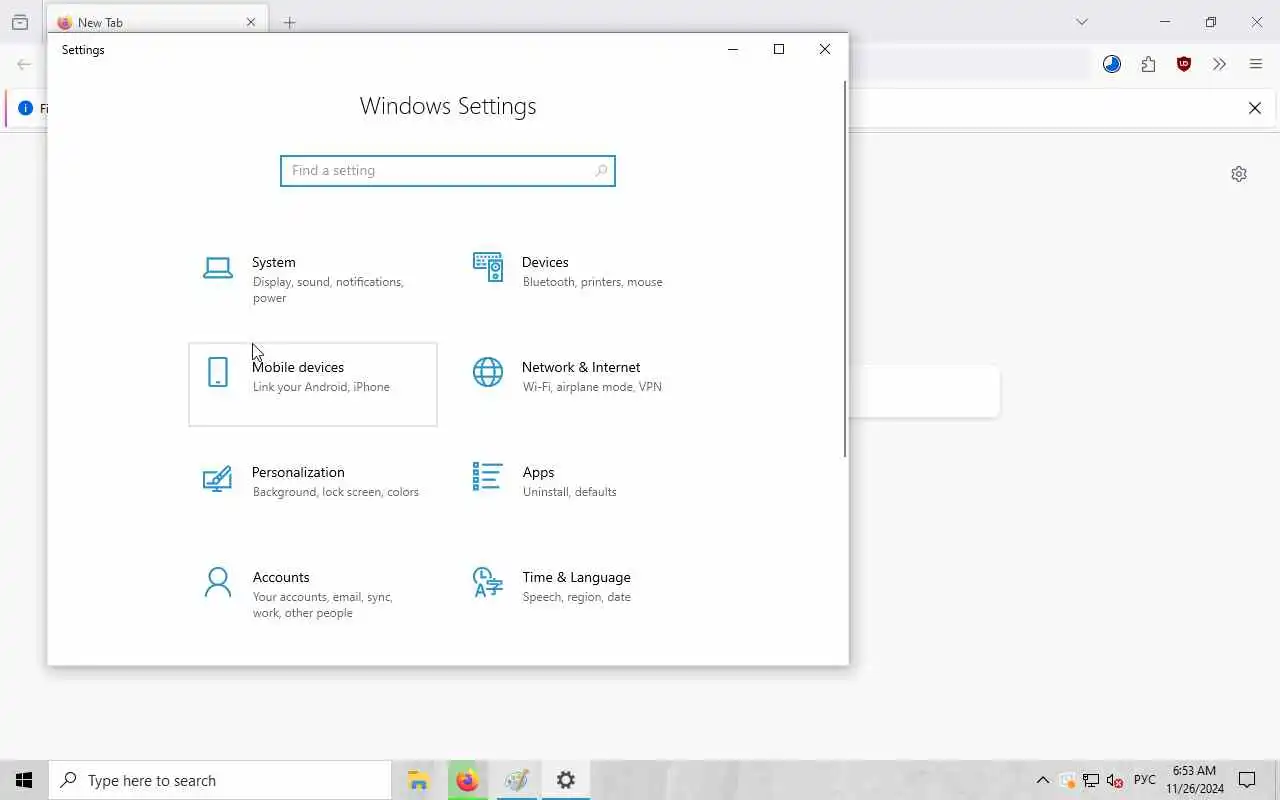Image resolution: width=1280 pixels, height=800 pixels.
Task: Click the taskbar Type here to search box
Action: coord(220,780)
